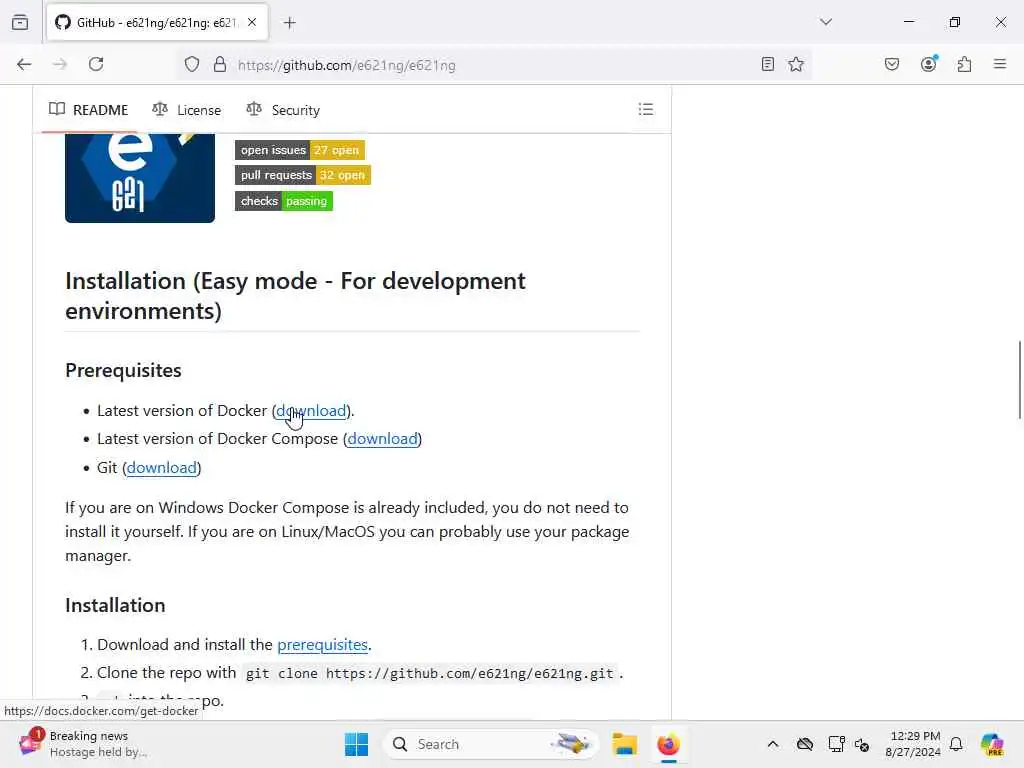
Task: Open the Docker Compose download link
Action: click(383, 439)
